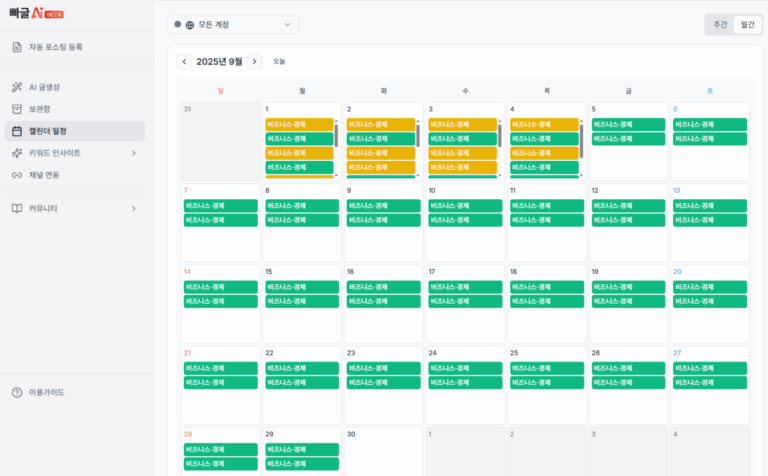Select the empty September 30 day cell
Screen dimensions: 768x476
[384, 452]
